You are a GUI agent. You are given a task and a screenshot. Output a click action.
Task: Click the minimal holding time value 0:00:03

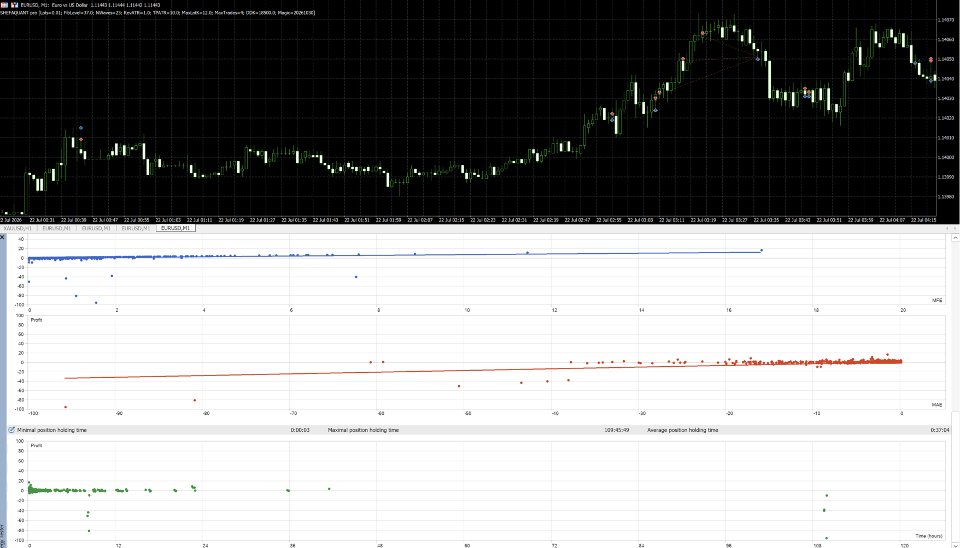[300, 430]
